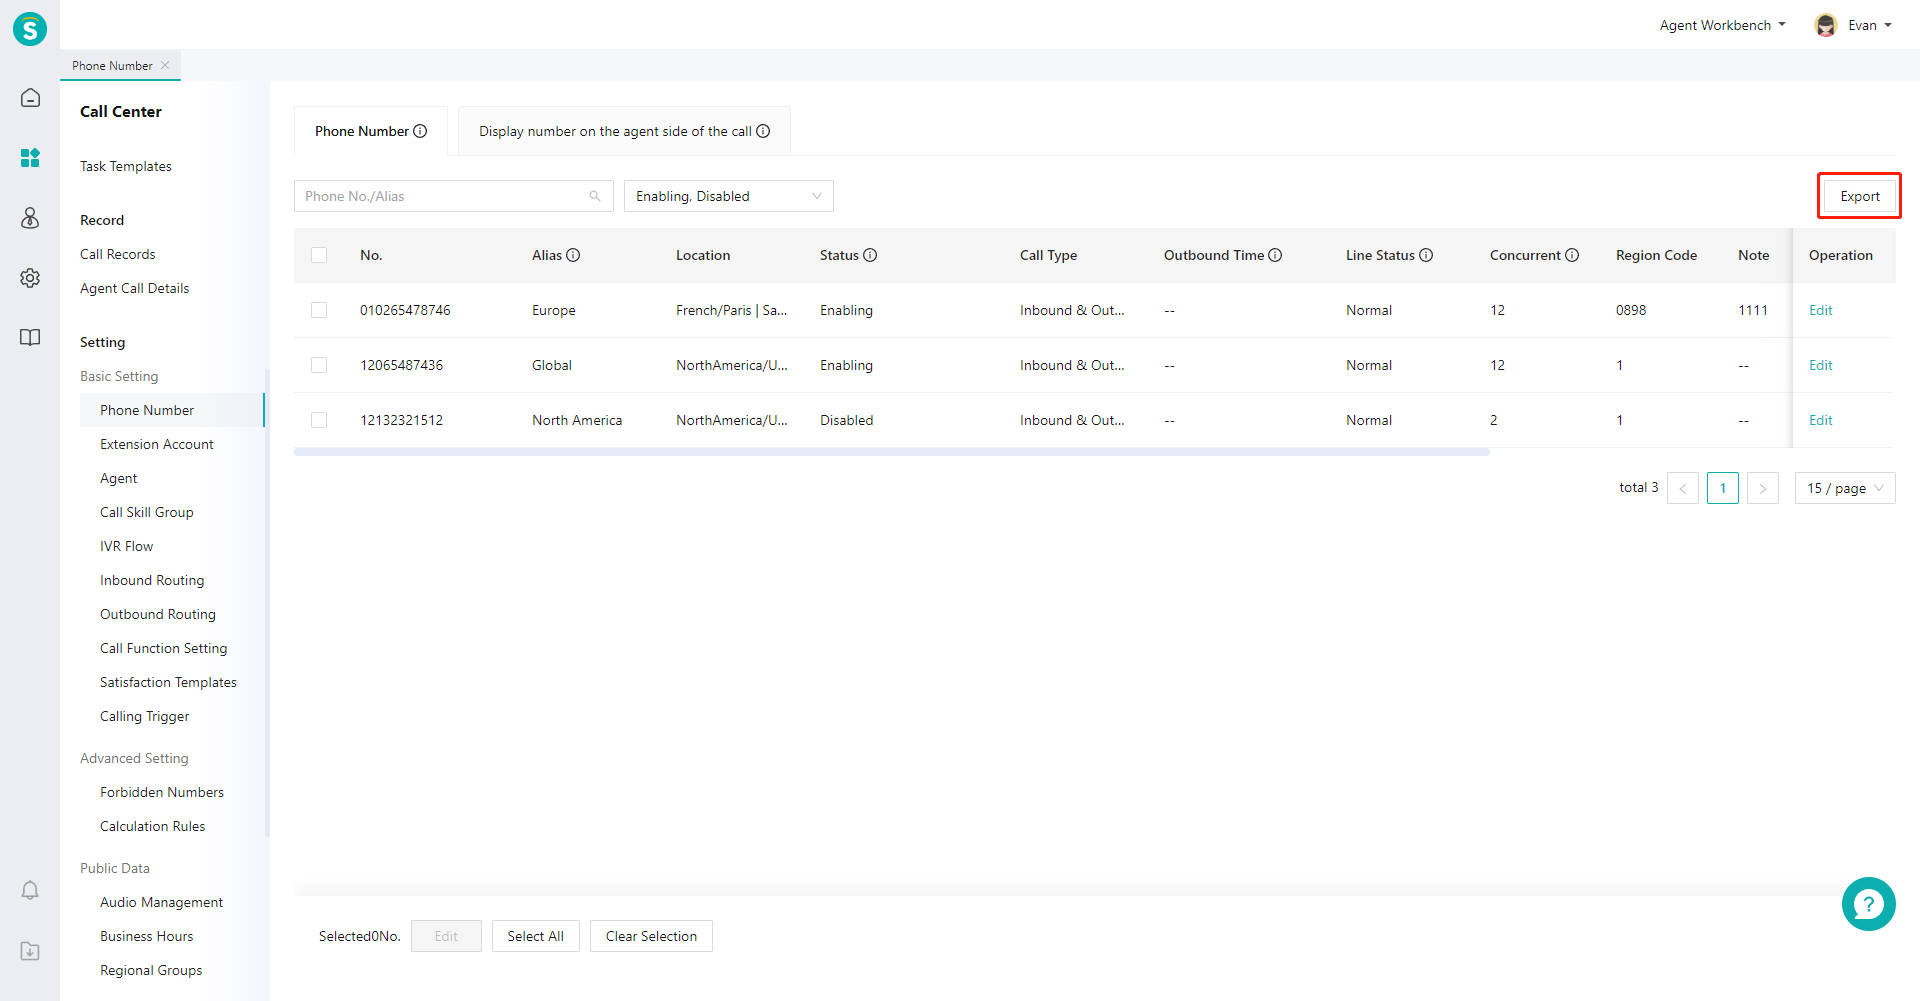Screen dimensions: 1920x1001
Task: Open the download center icon
Action: [30, 951]
